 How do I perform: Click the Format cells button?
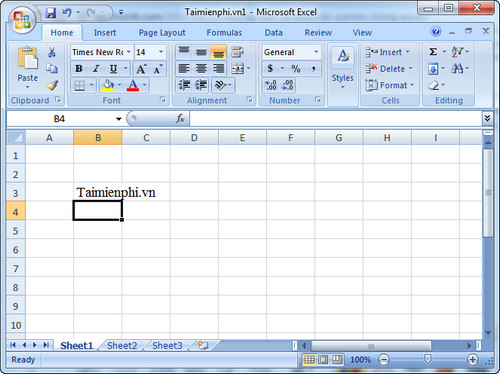[x=390, y=85]
